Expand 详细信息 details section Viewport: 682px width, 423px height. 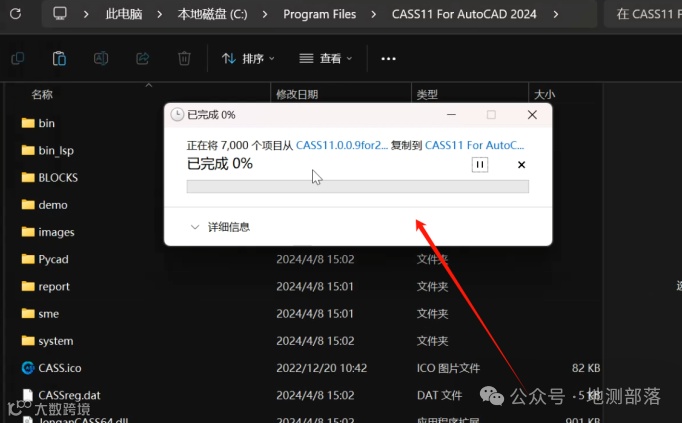coord(220,227)
